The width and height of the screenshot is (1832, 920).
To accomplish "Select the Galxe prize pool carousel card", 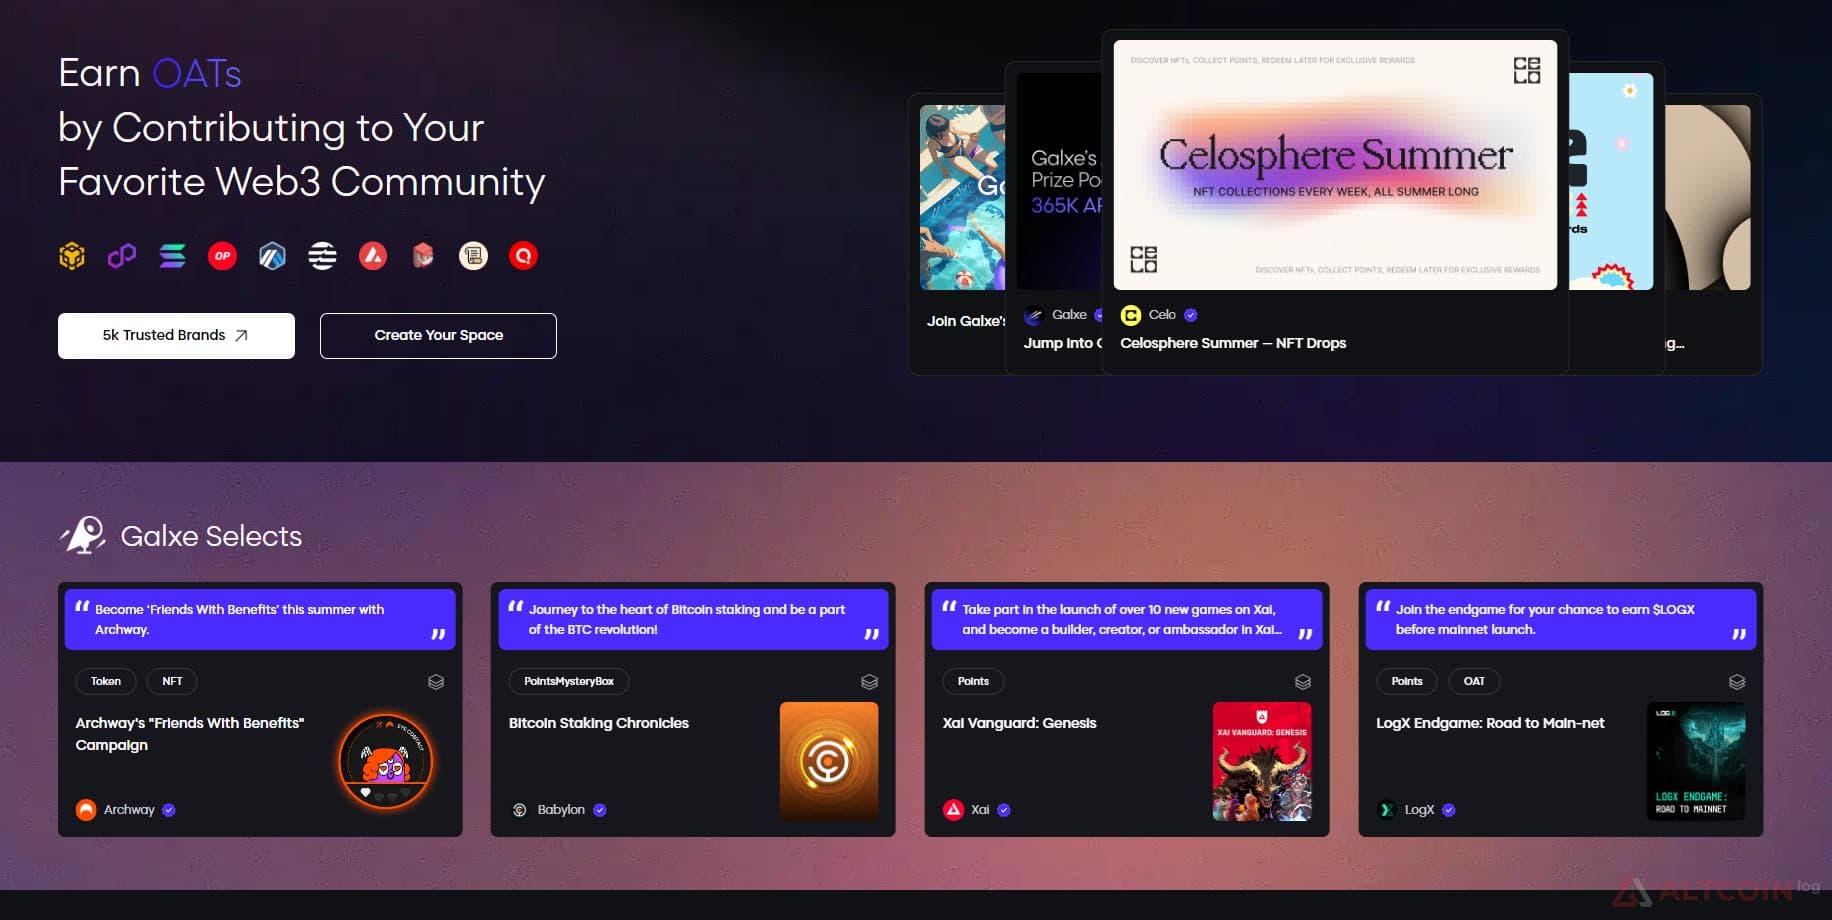I will [x=1055, y=218].
